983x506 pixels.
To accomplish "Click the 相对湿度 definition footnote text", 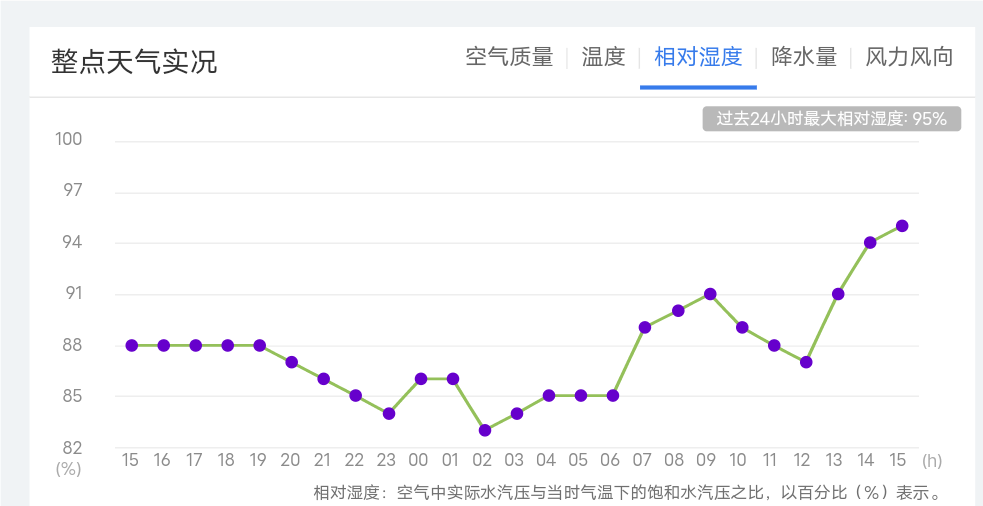I will (x=627, y=492).
